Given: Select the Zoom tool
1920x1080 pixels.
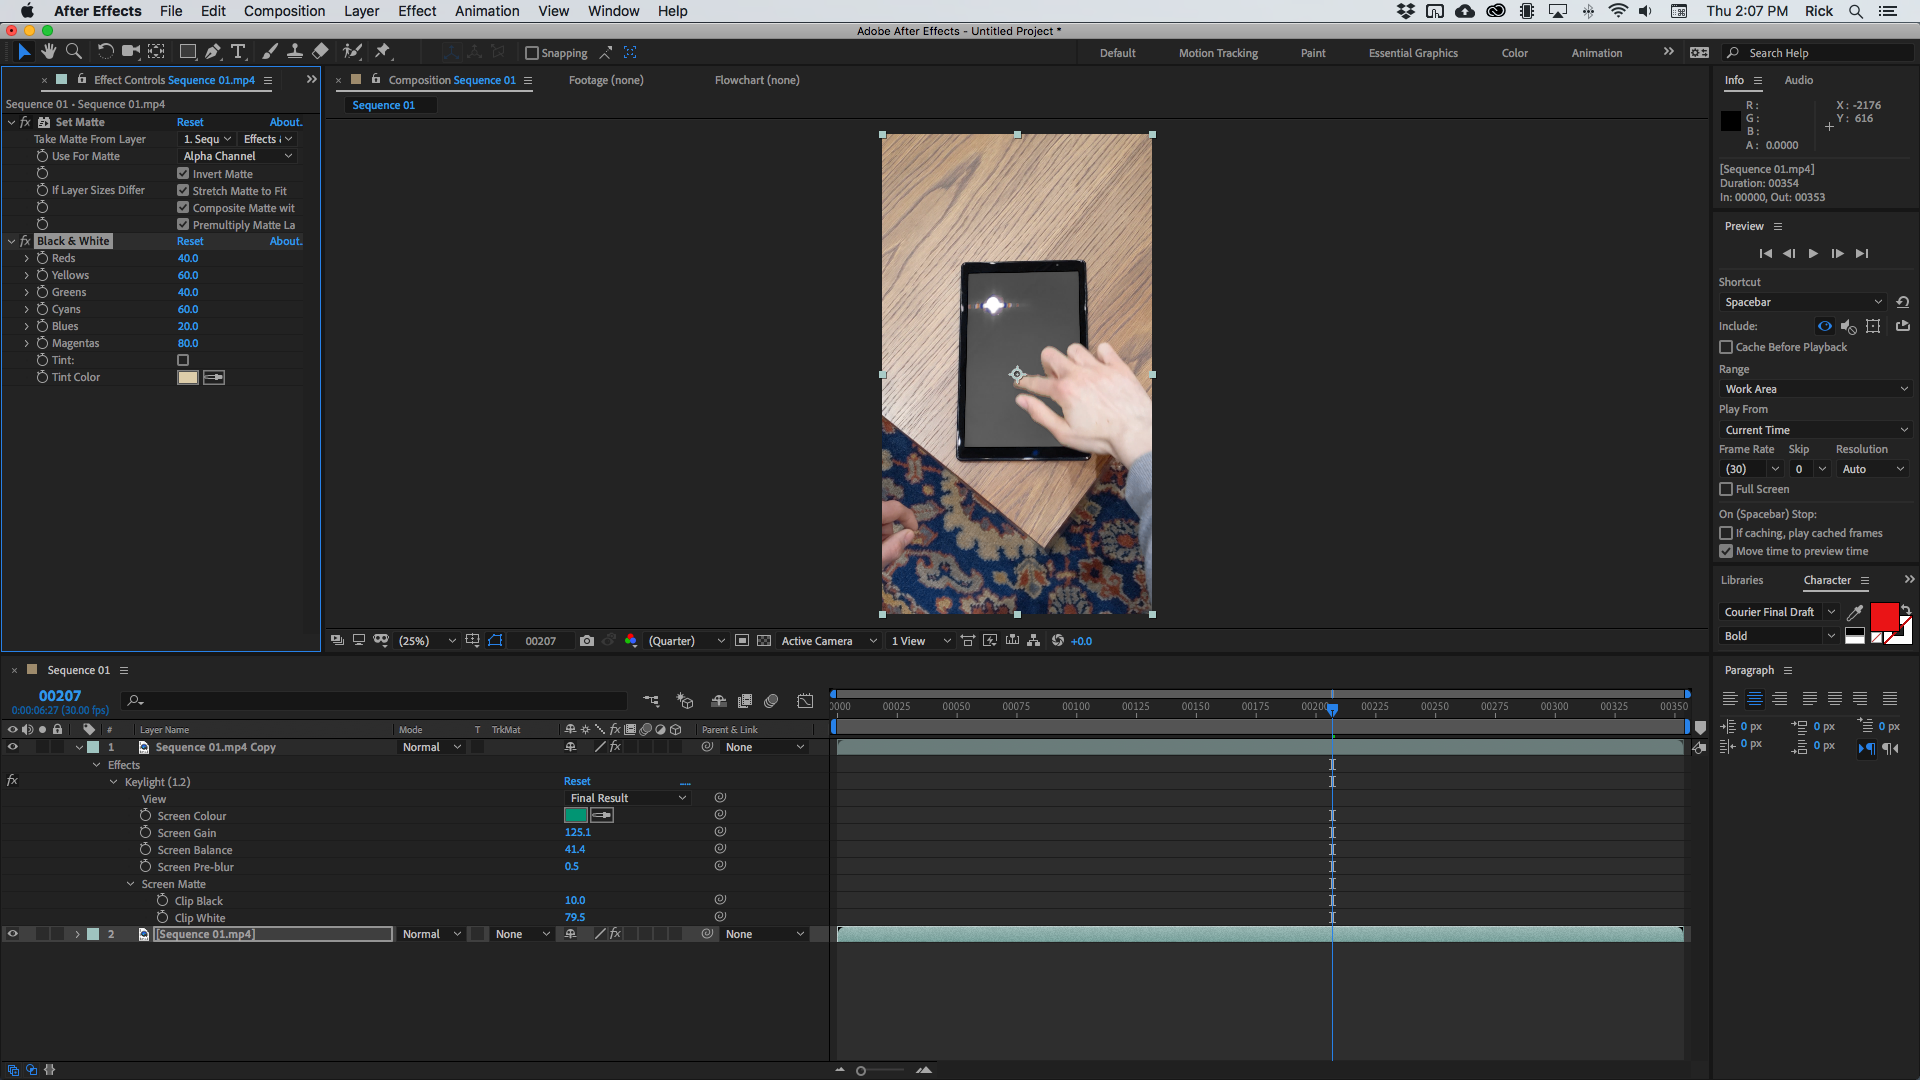Looking at the screenshot, I should click(x=73, y=51).
